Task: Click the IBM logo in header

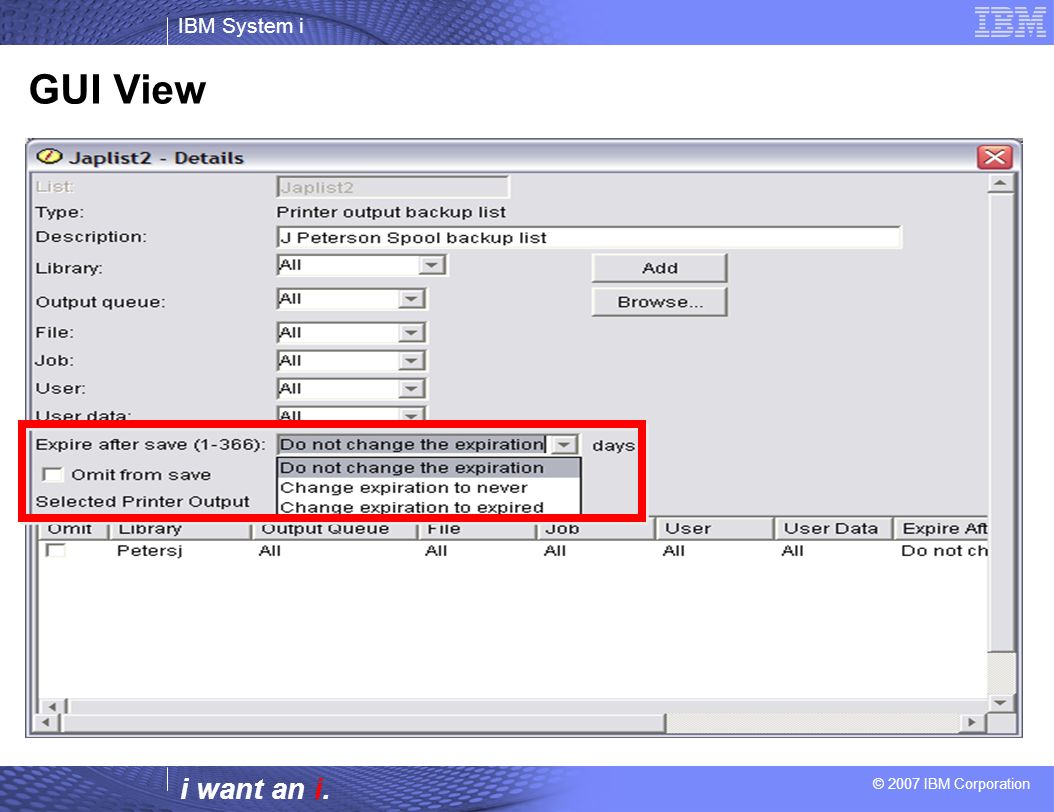Action: pos(1010,22)
